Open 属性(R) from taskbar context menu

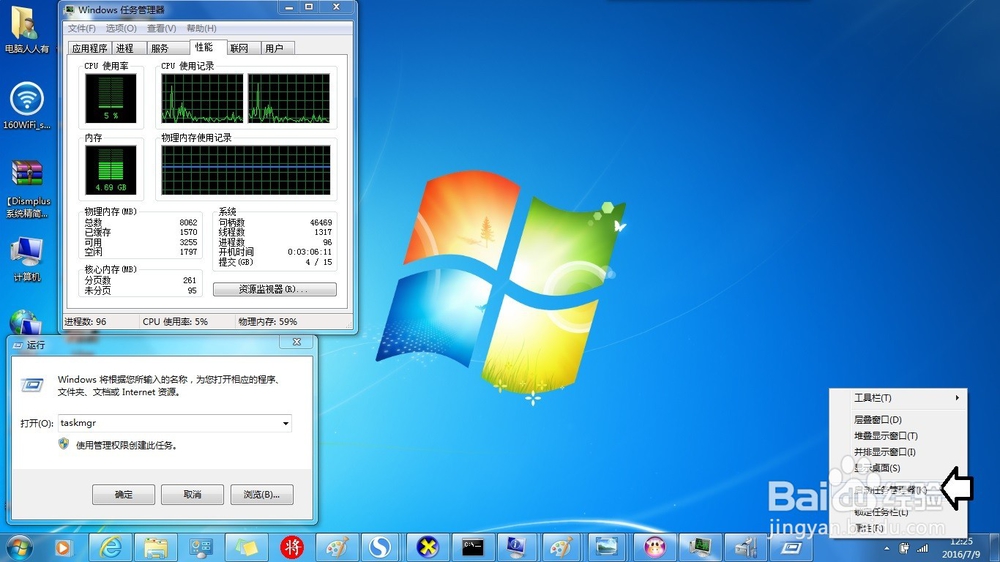point(898,528)
